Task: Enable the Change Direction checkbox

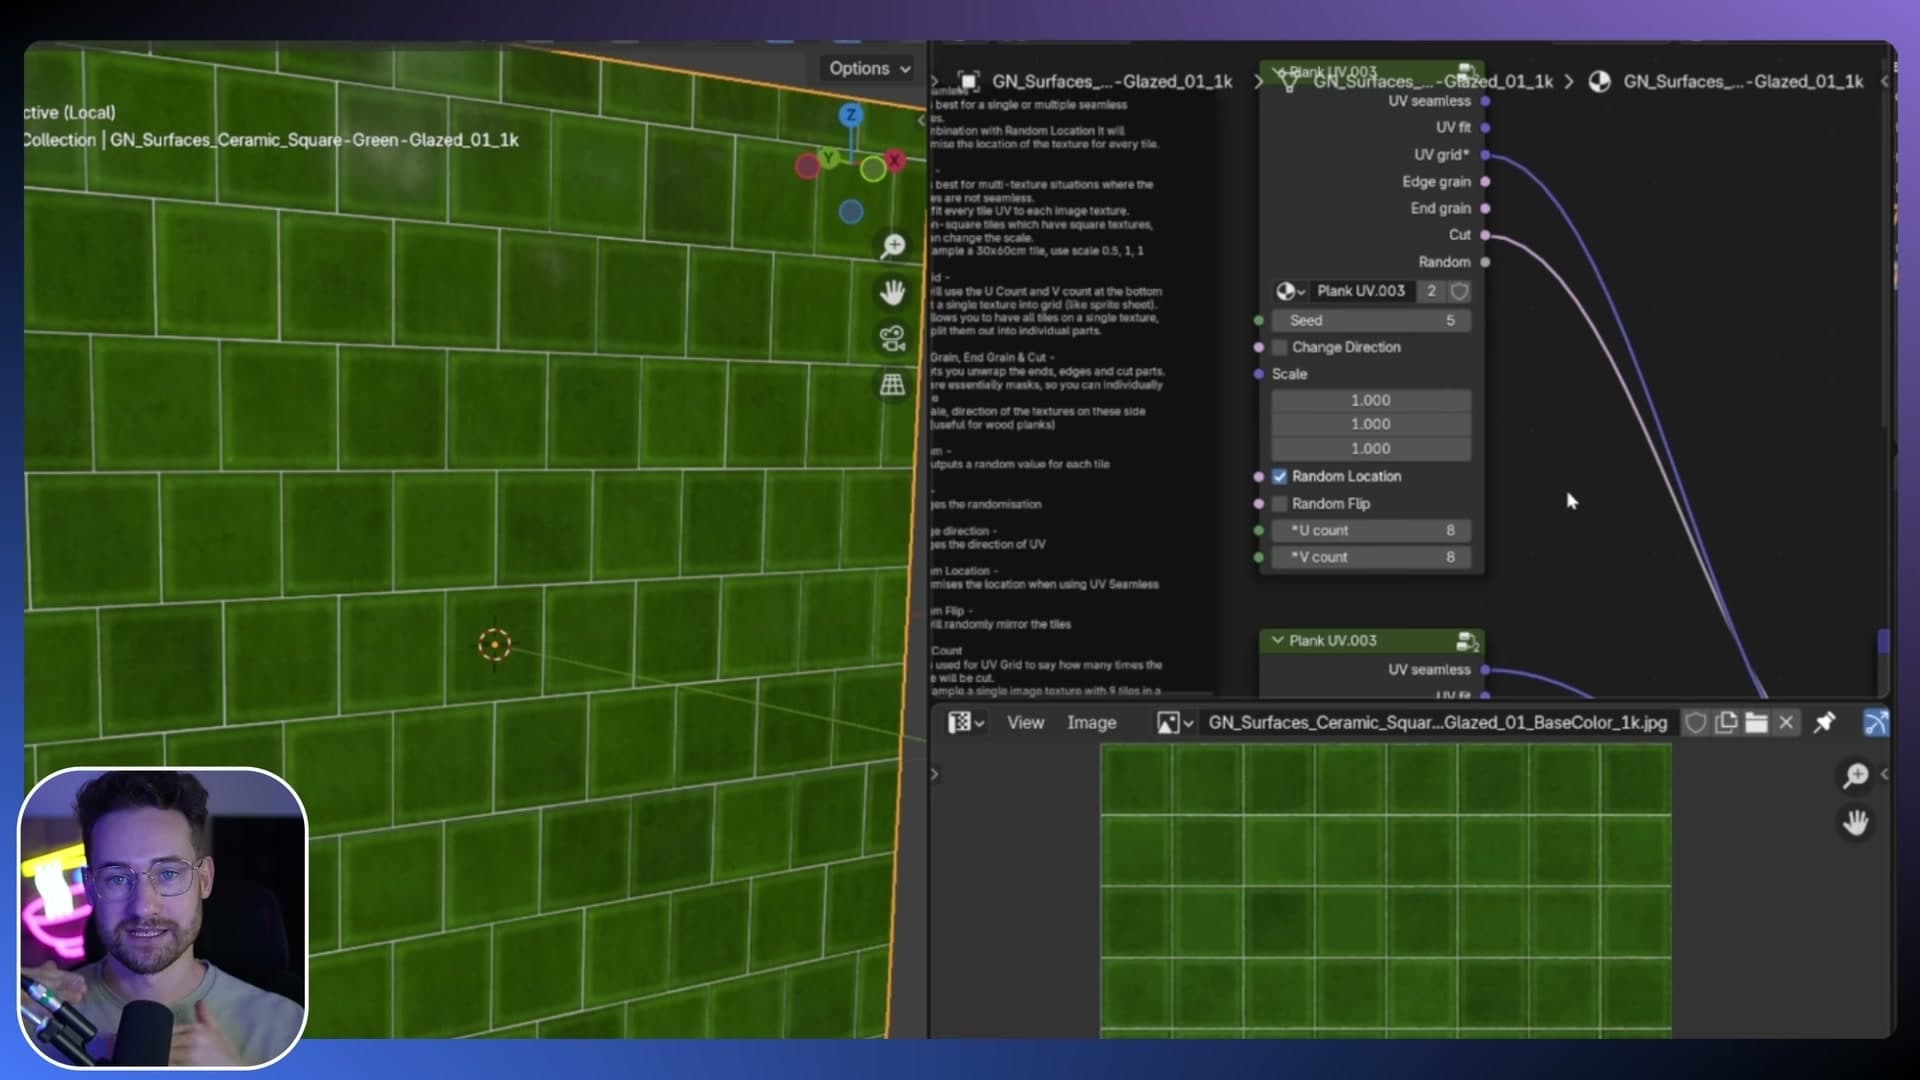Action: pos(1279,347)
